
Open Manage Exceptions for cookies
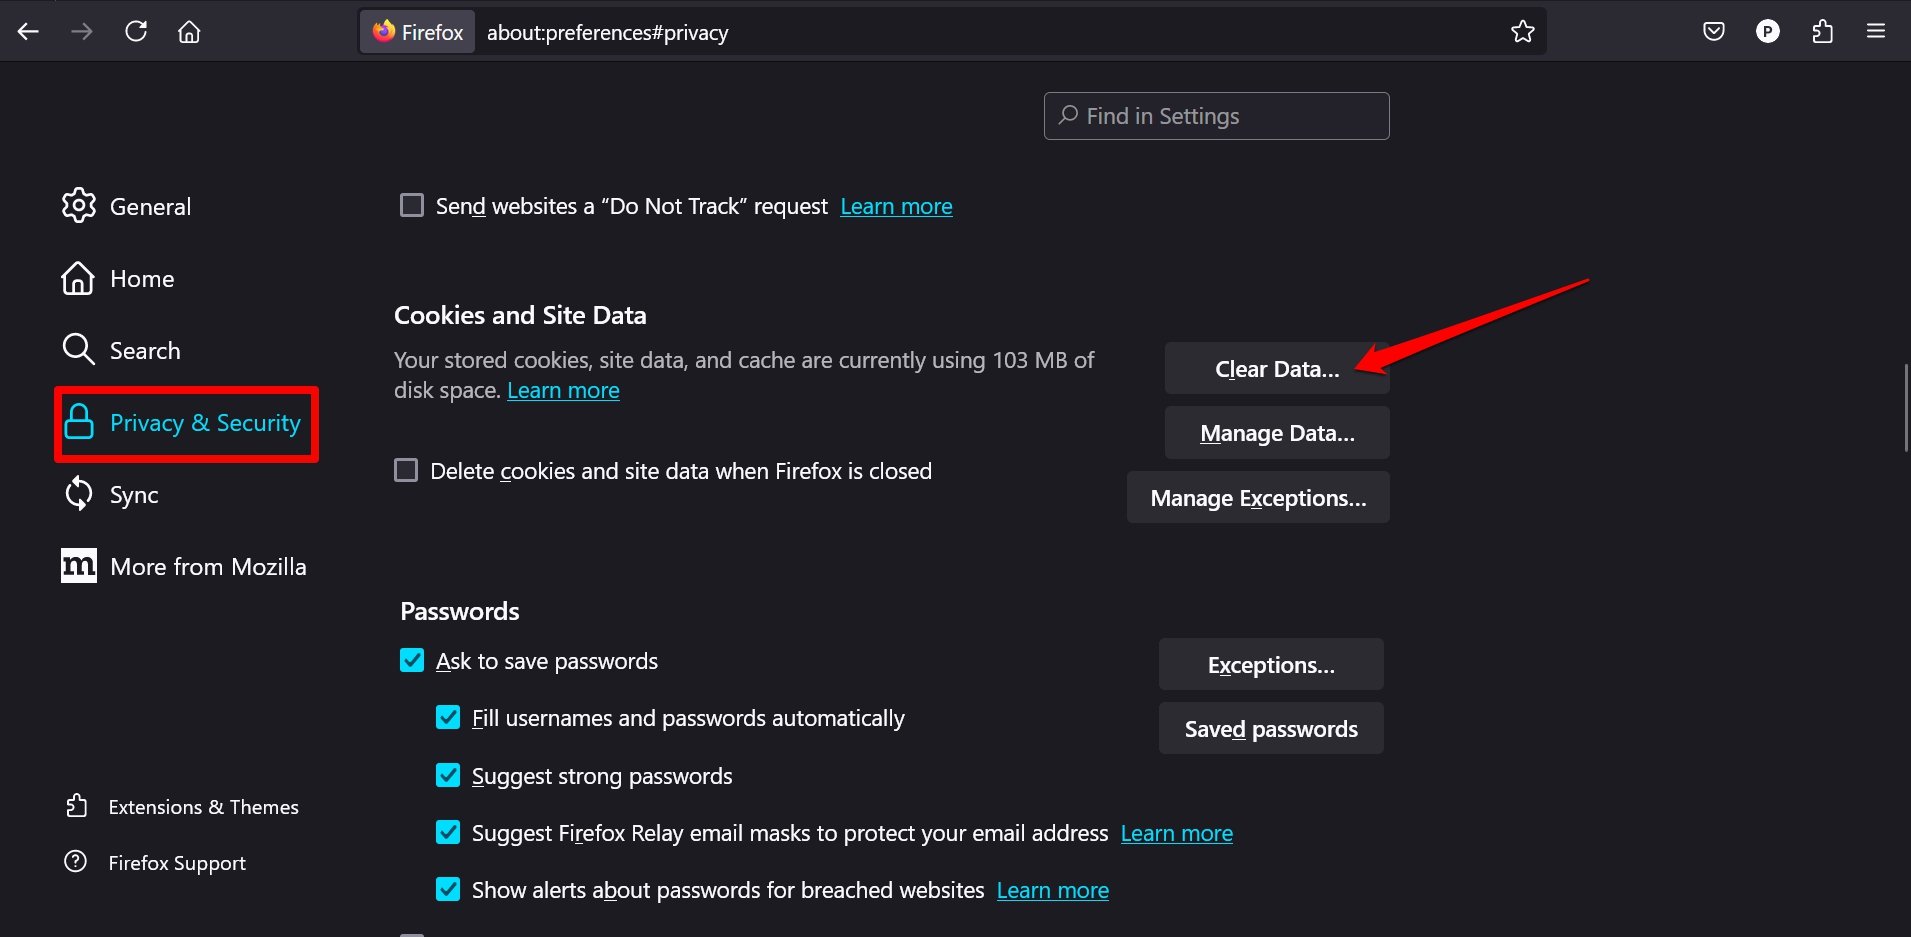click(x=1257, y=498)
